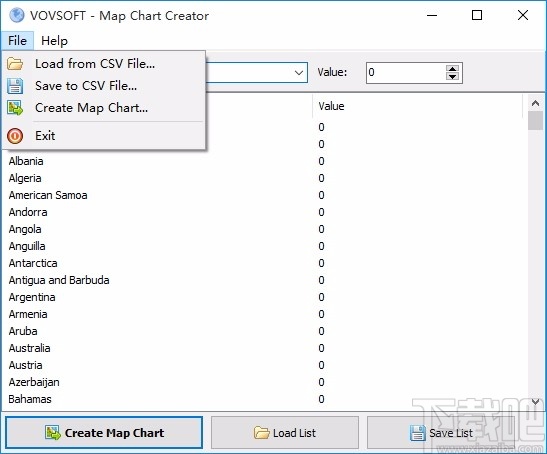
Task: Click the red power icon beside Exit
Action: tap(15, 136)
